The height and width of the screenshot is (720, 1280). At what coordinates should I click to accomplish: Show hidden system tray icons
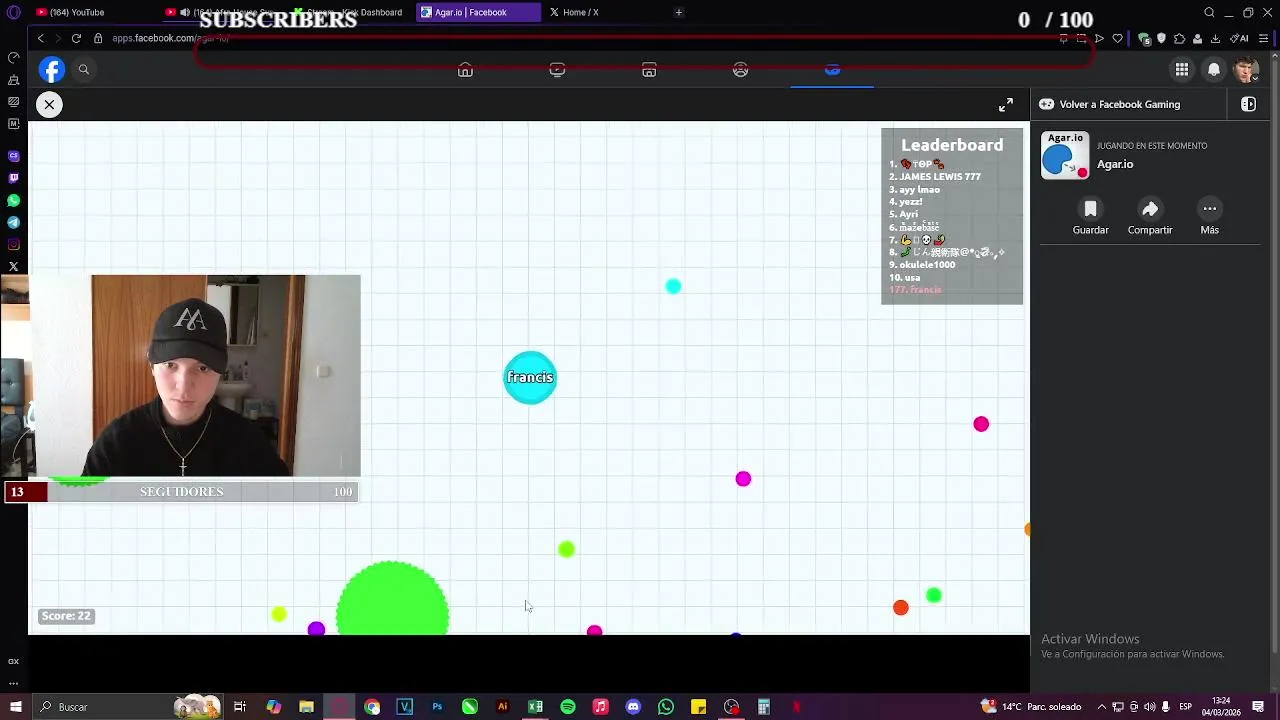pyautogui.click(x=1101, y=707)
